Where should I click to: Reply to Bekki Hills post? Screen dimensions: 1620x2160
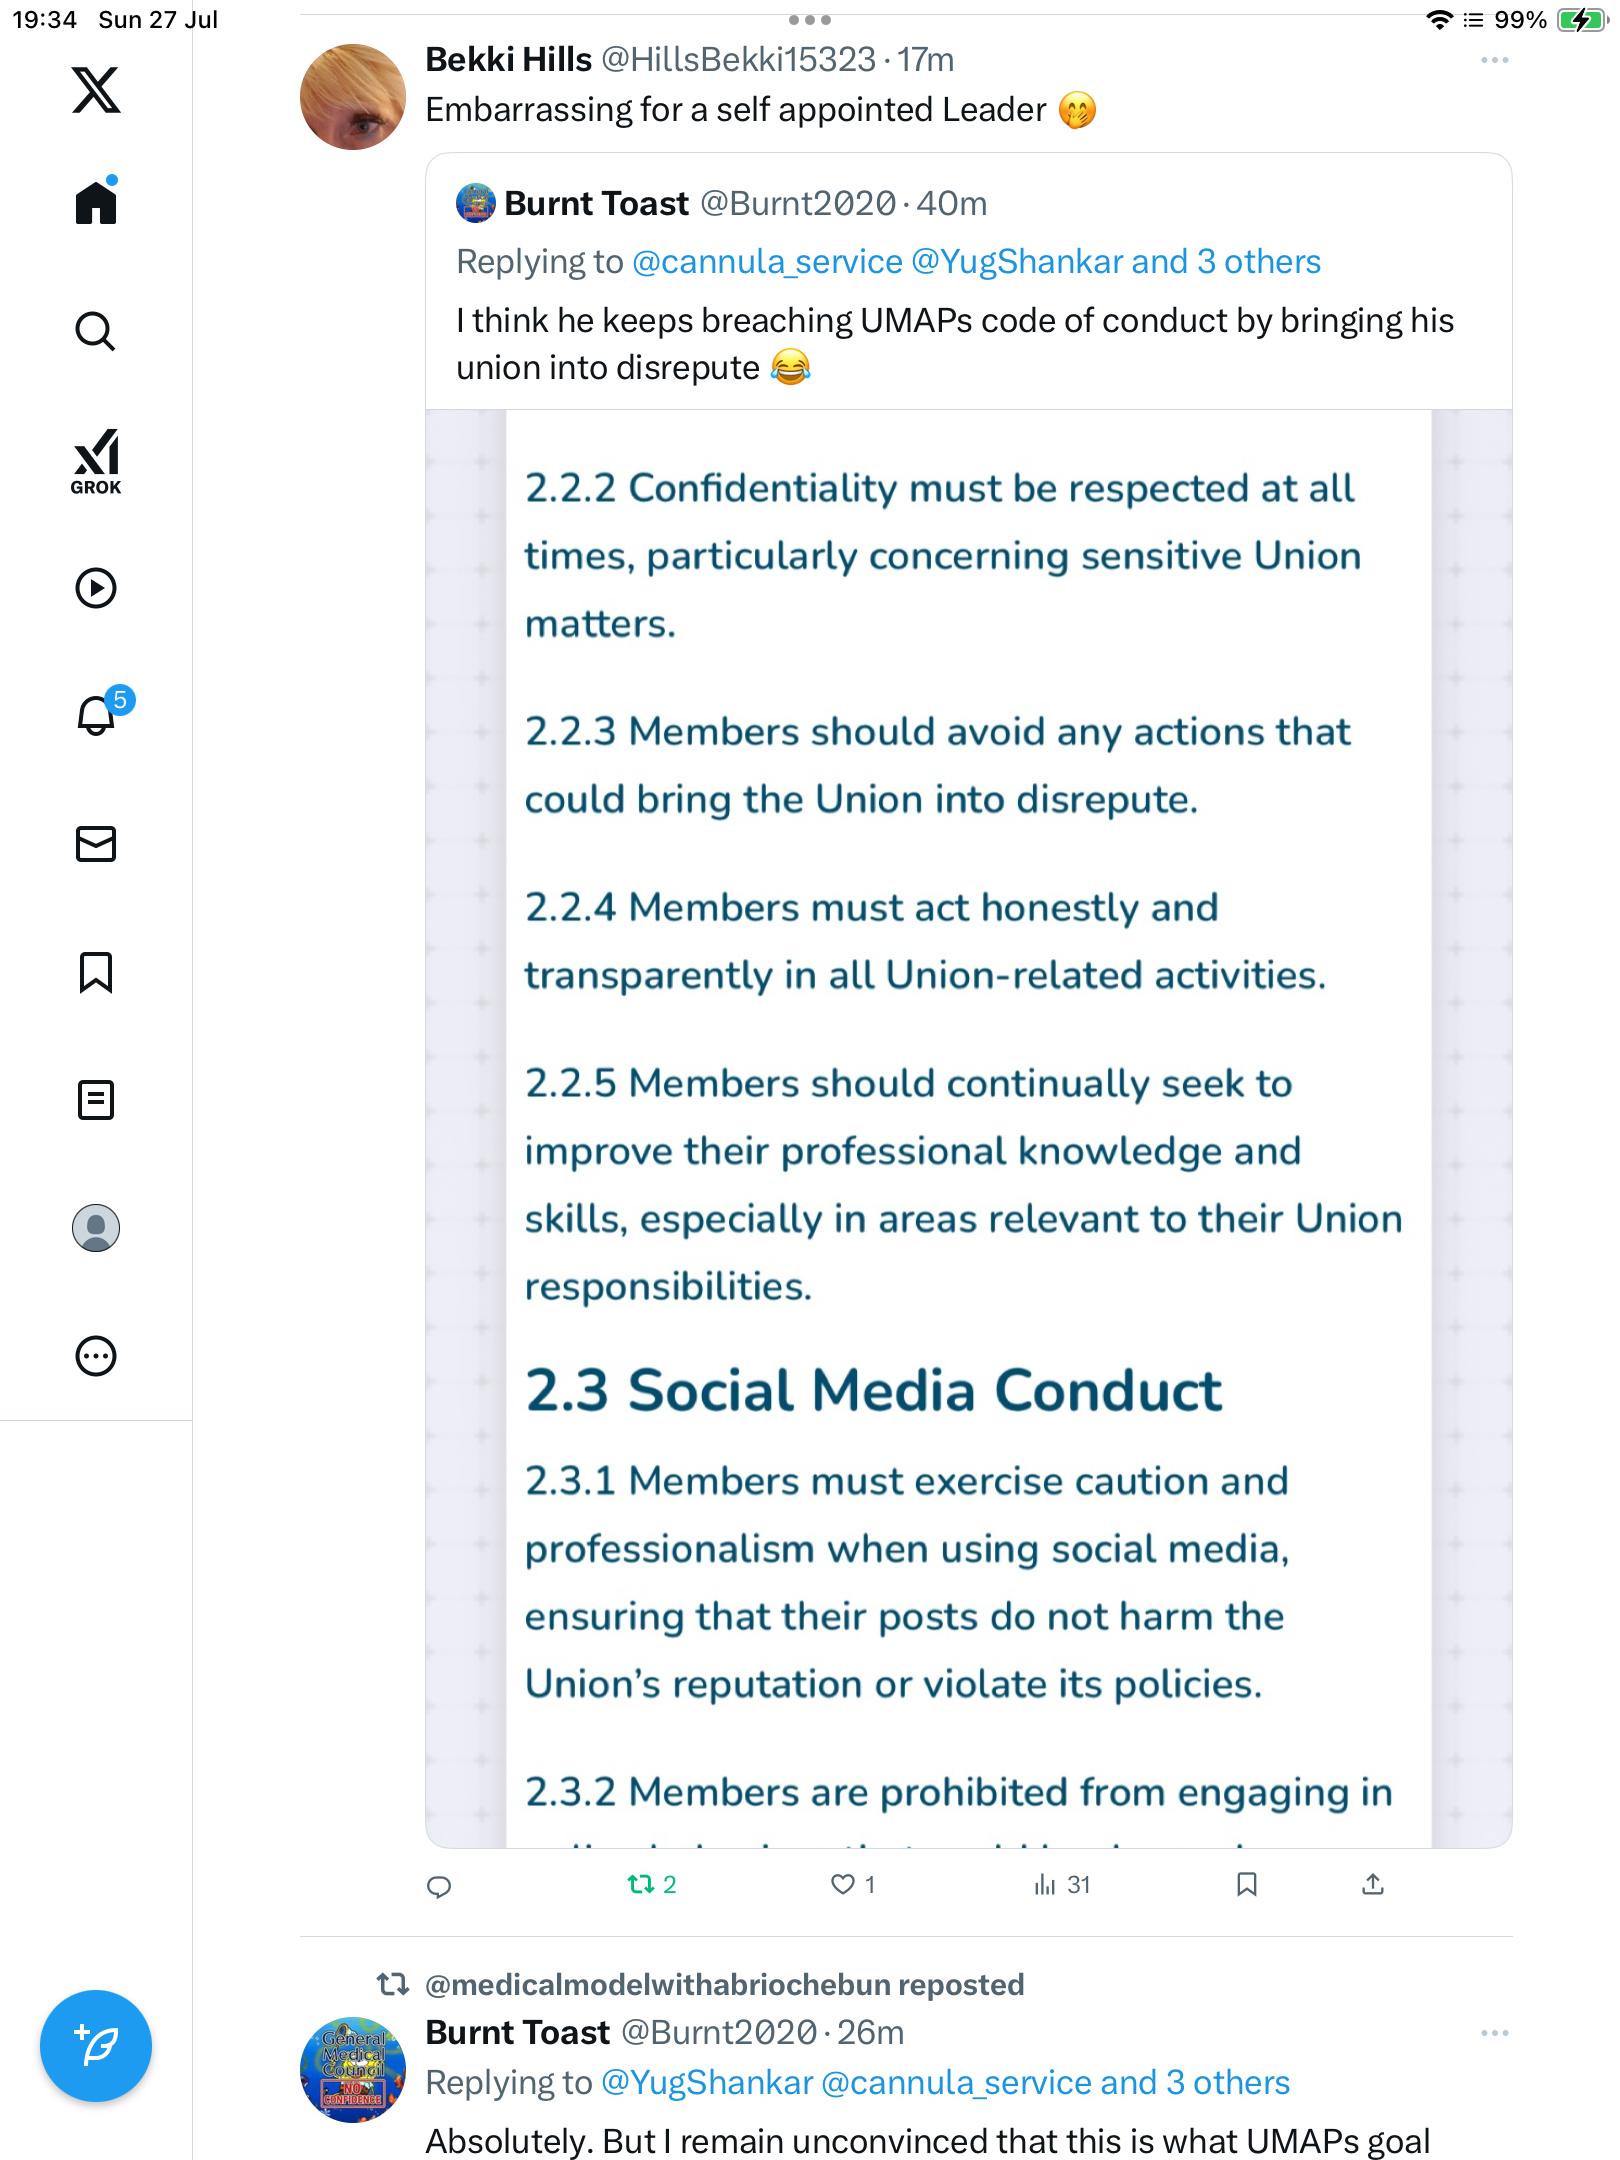439,1886
